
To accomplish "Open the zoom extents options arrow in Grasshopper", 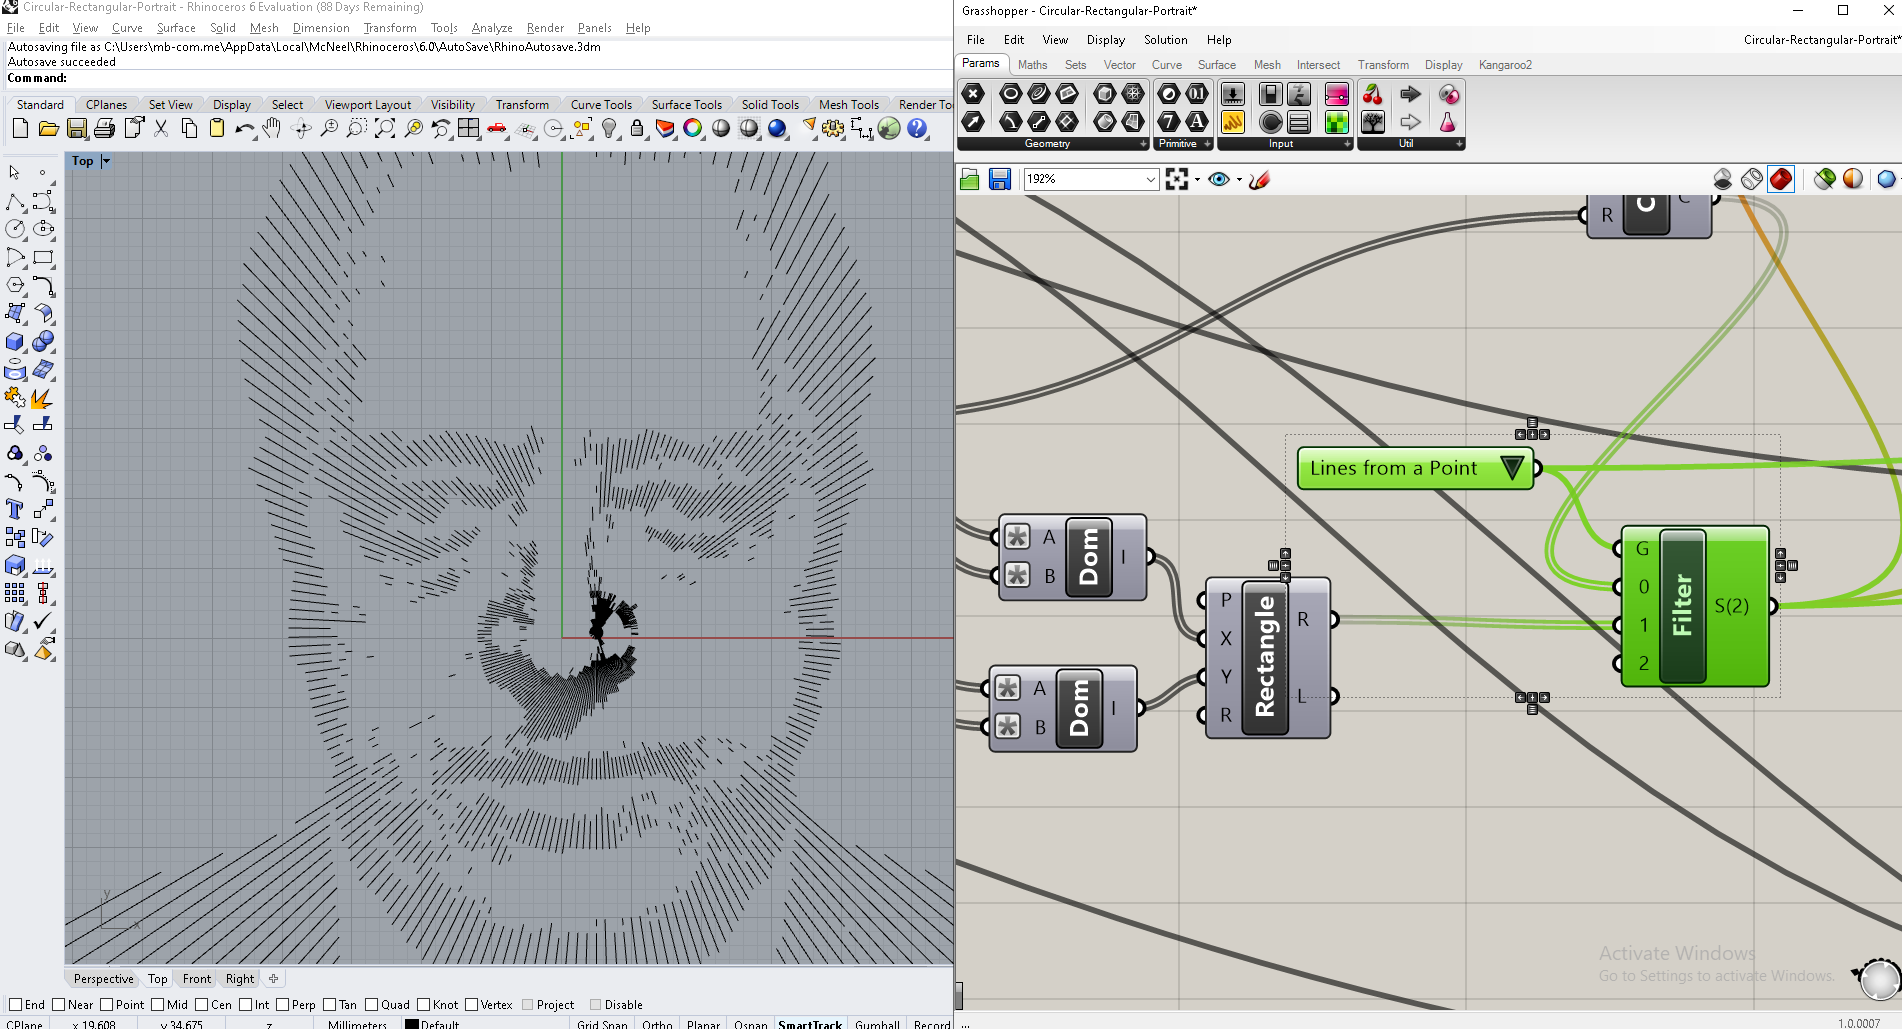I will click(x=1197, y=180).
